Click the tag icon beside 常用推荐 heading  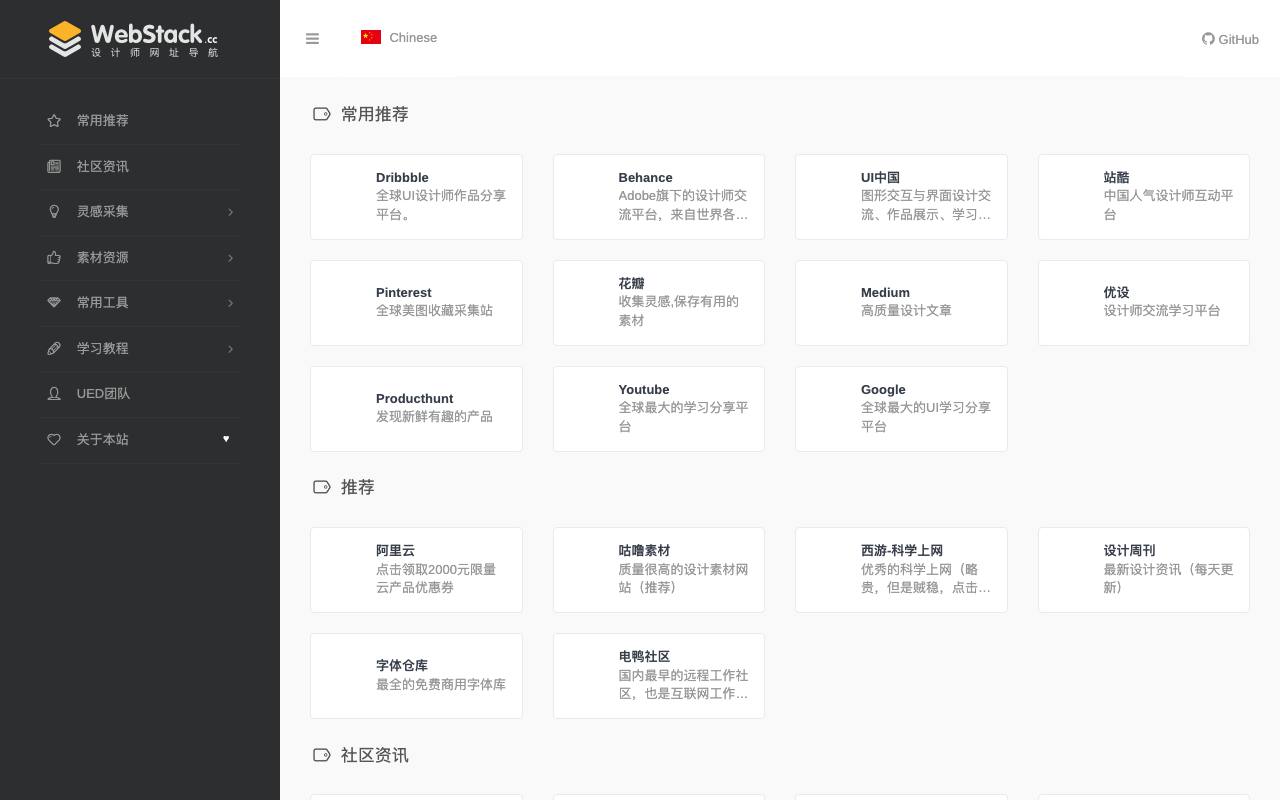(321, 114)
